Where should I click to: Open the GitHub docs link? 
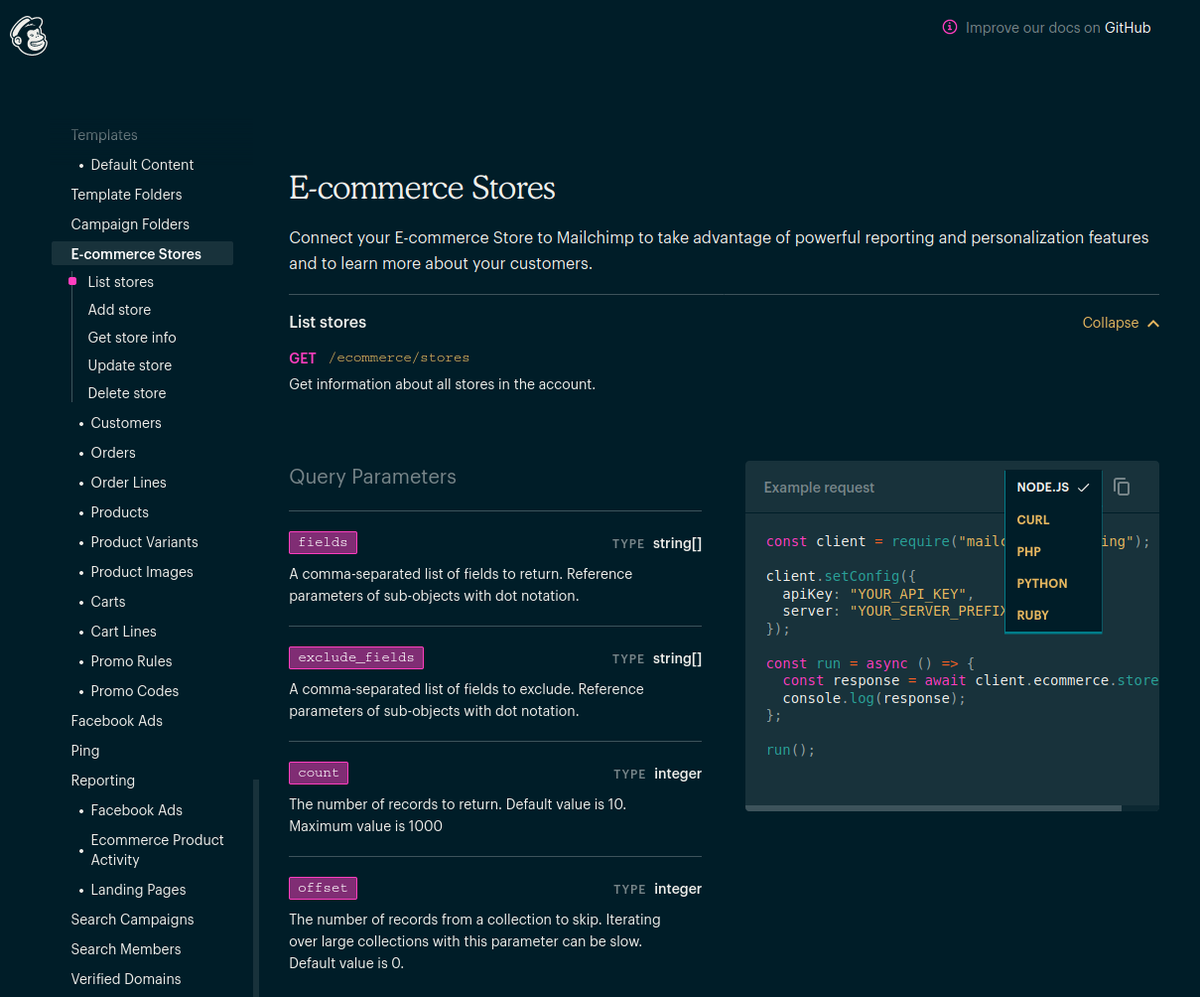click(x=1127, y=28)
